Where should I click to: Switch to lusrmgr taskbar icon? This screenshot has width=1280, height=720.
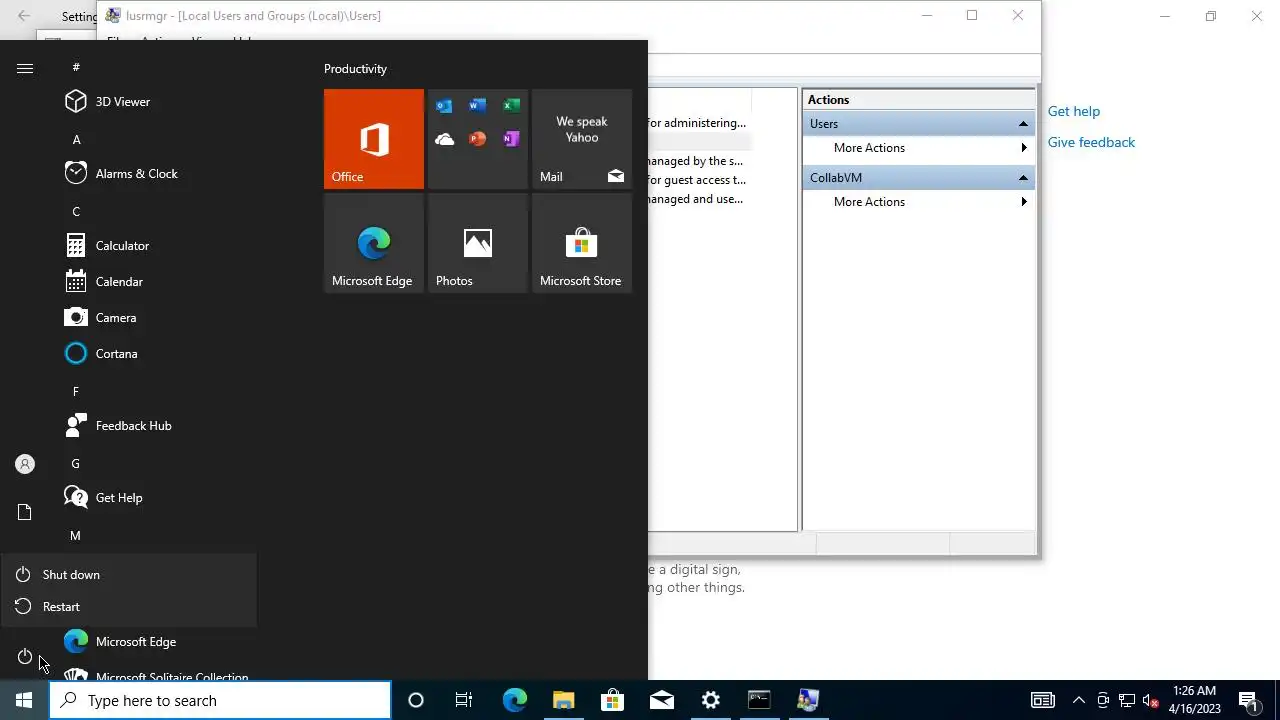(808, 700)
